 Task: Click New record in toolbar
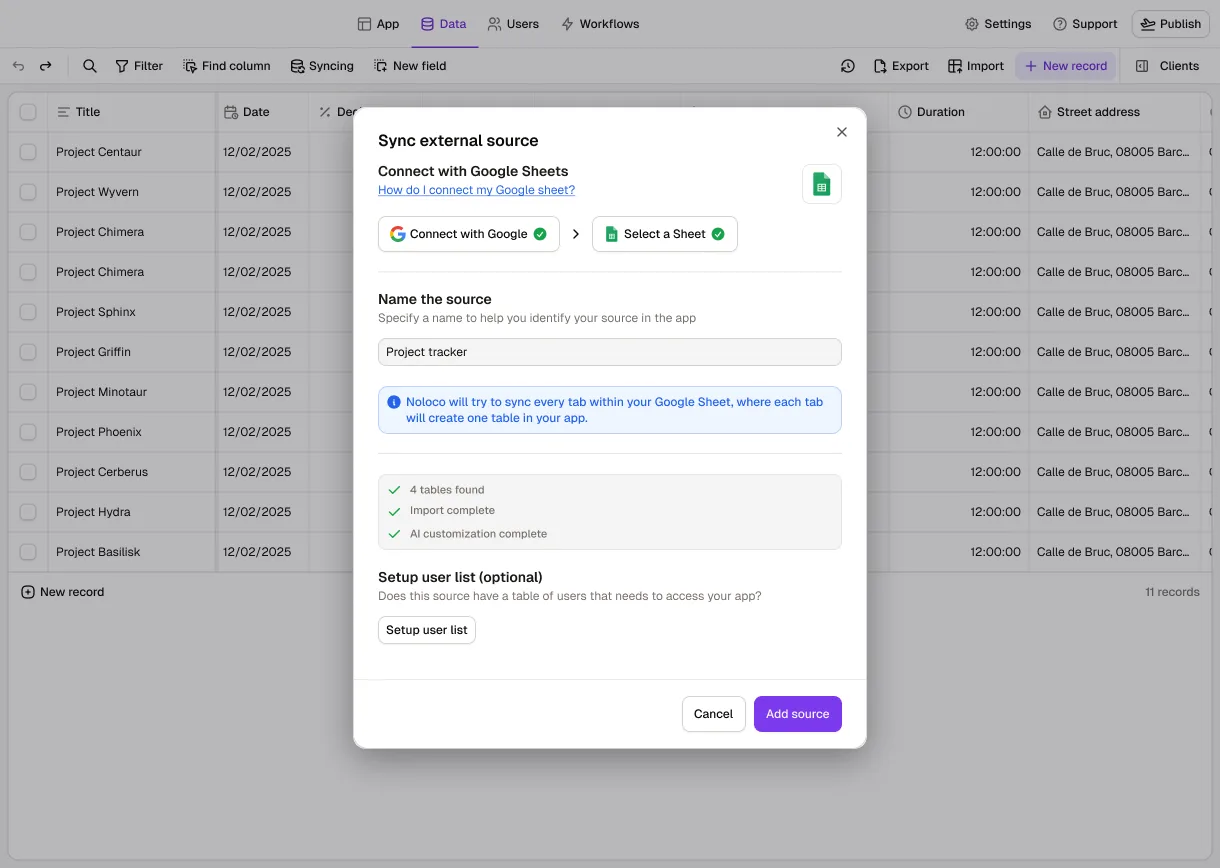[1066, 66]
